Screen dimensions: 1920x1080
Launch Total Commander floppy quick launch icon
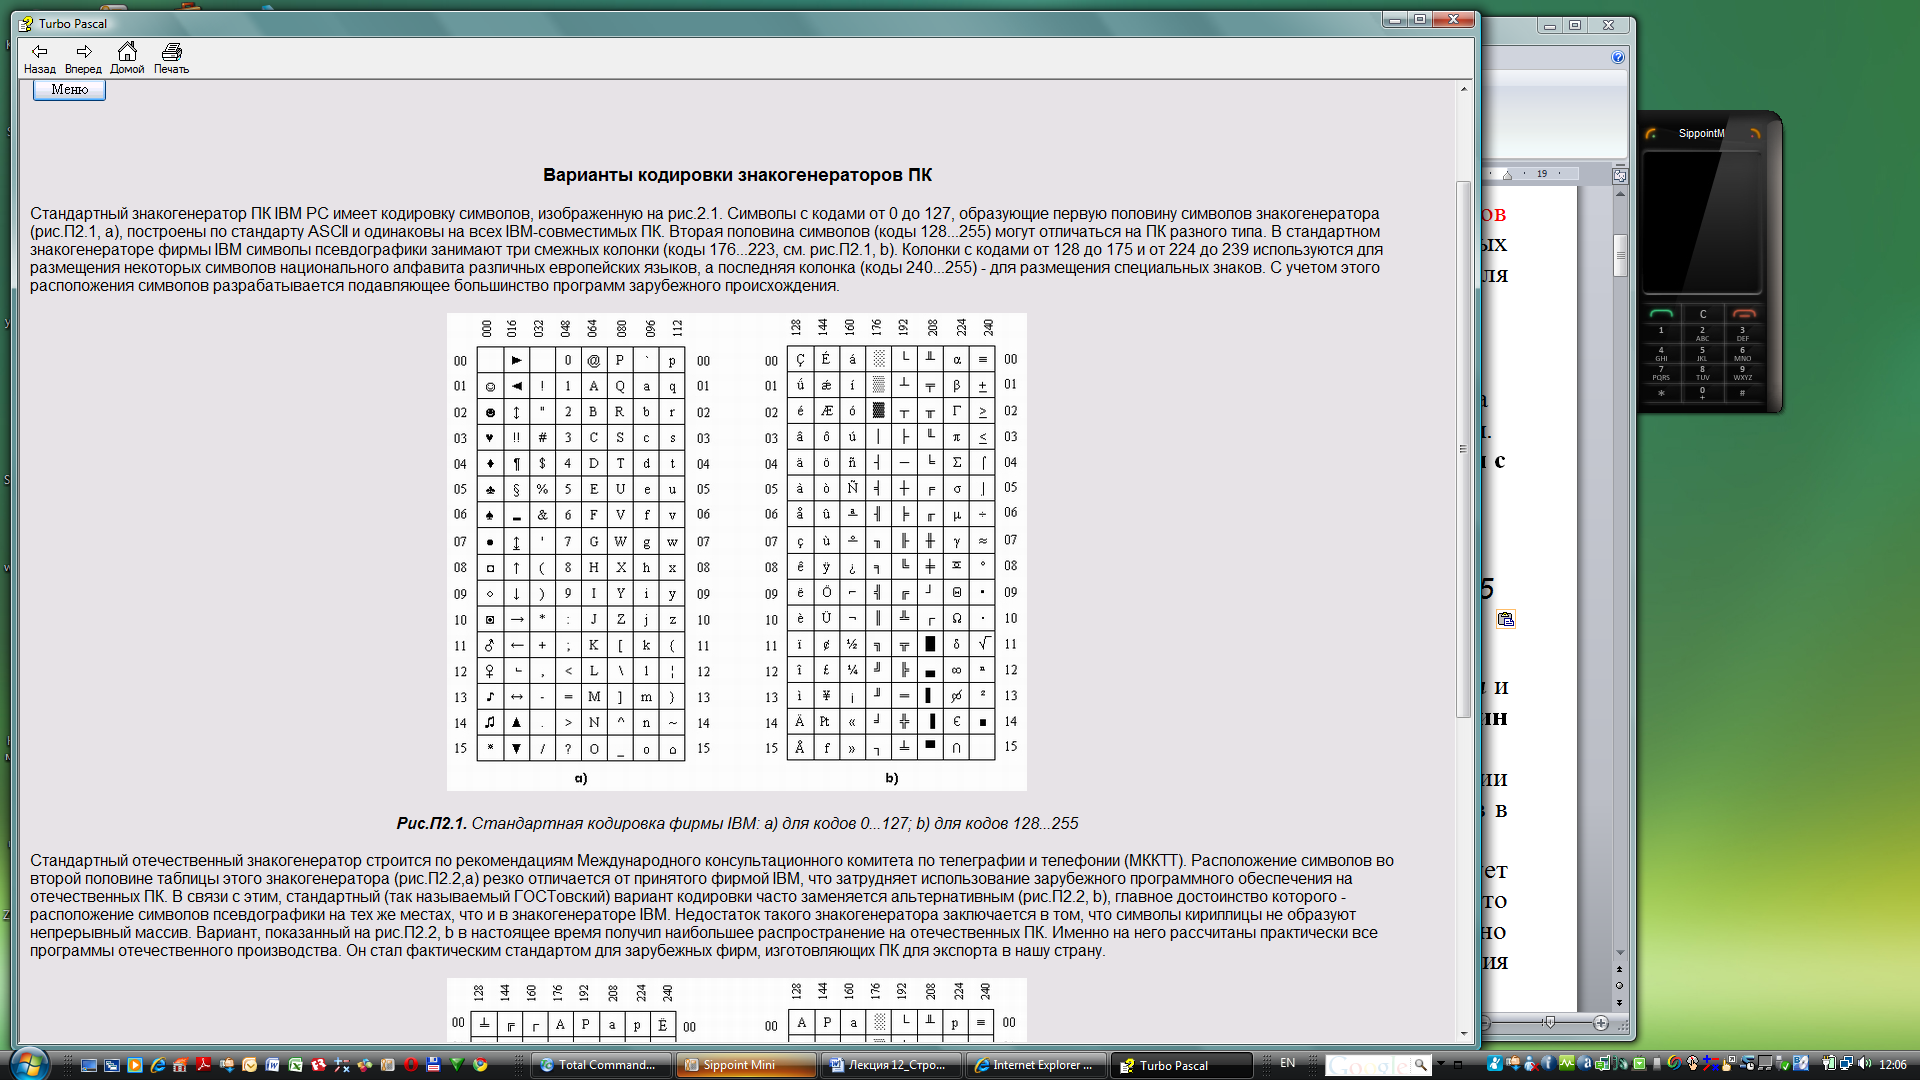point(434,1065)
